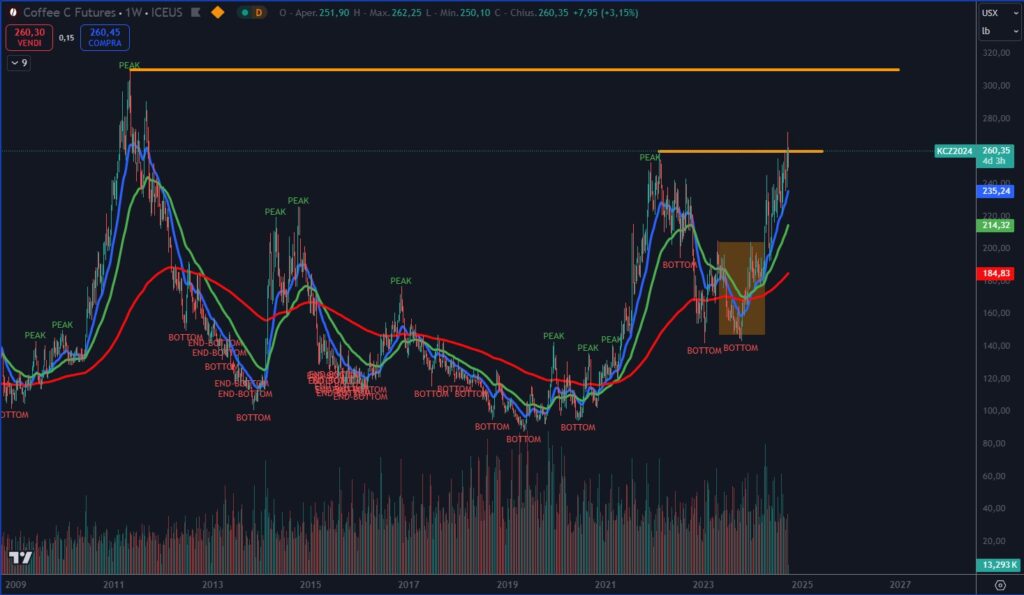
Task: Click the flag icon beside ICEUS
Action: click(x=195, y=12)
